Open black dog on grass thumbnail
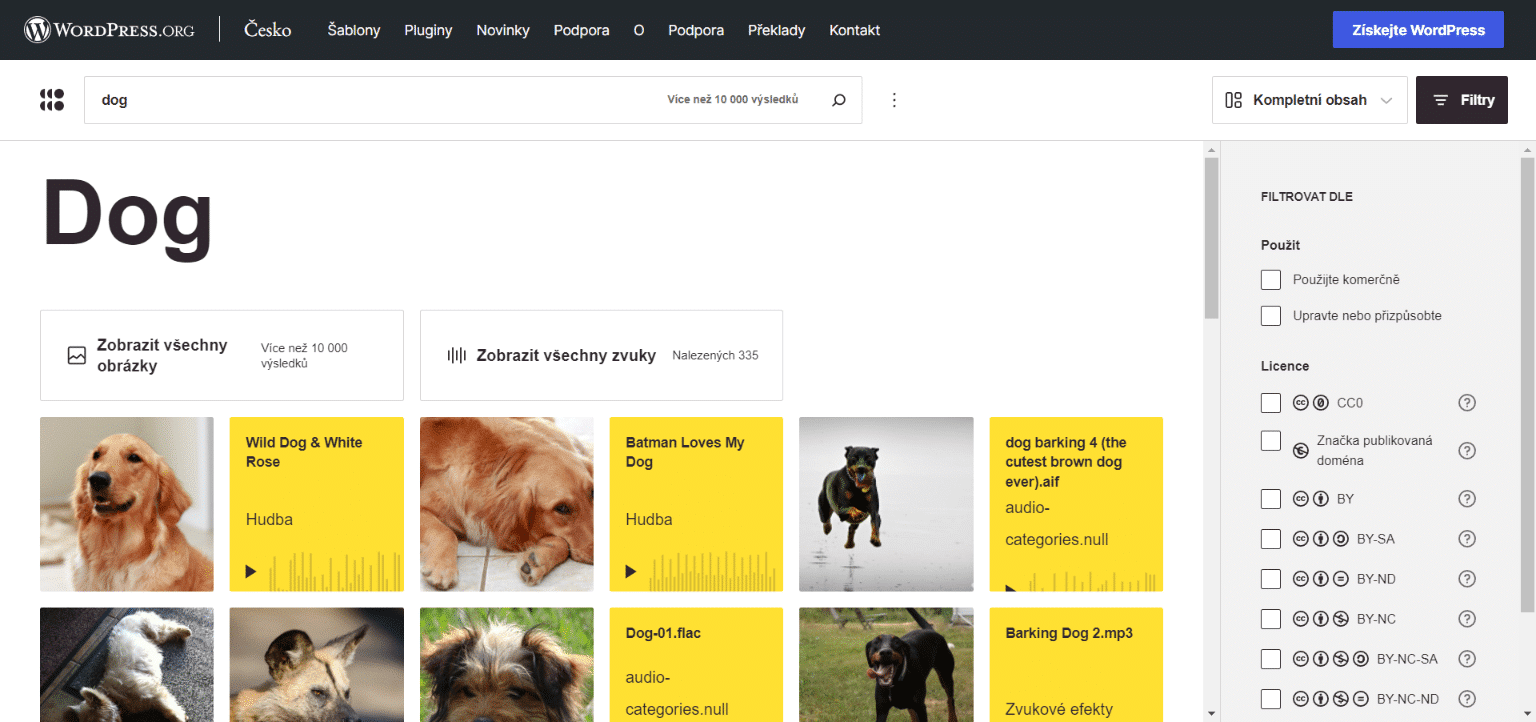1536x722 pixels. click(886, 664)
